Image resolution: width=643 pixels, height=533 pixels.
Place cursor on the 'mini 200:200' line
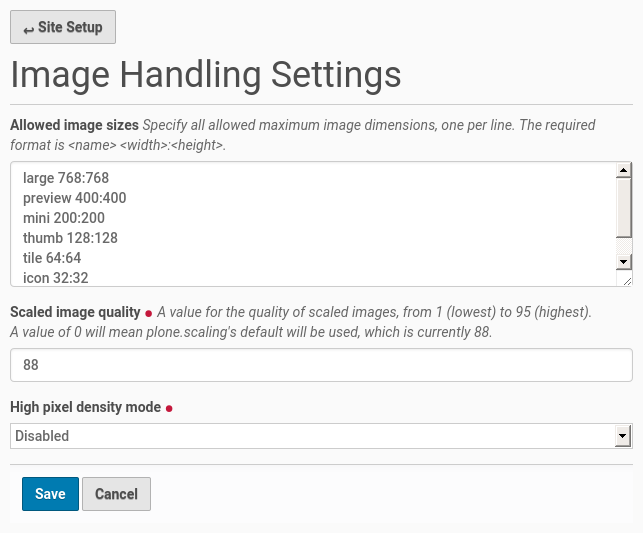coord(64,218)
